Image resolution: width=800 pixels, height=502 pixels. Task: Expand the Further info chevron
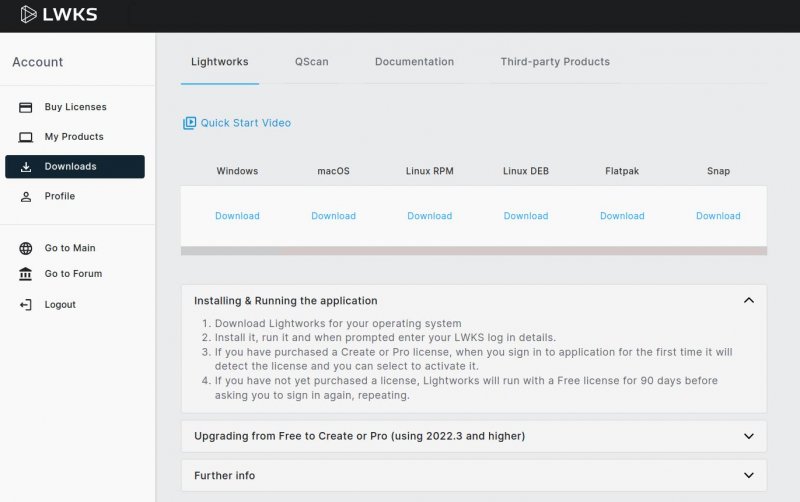tap(748, 475)
